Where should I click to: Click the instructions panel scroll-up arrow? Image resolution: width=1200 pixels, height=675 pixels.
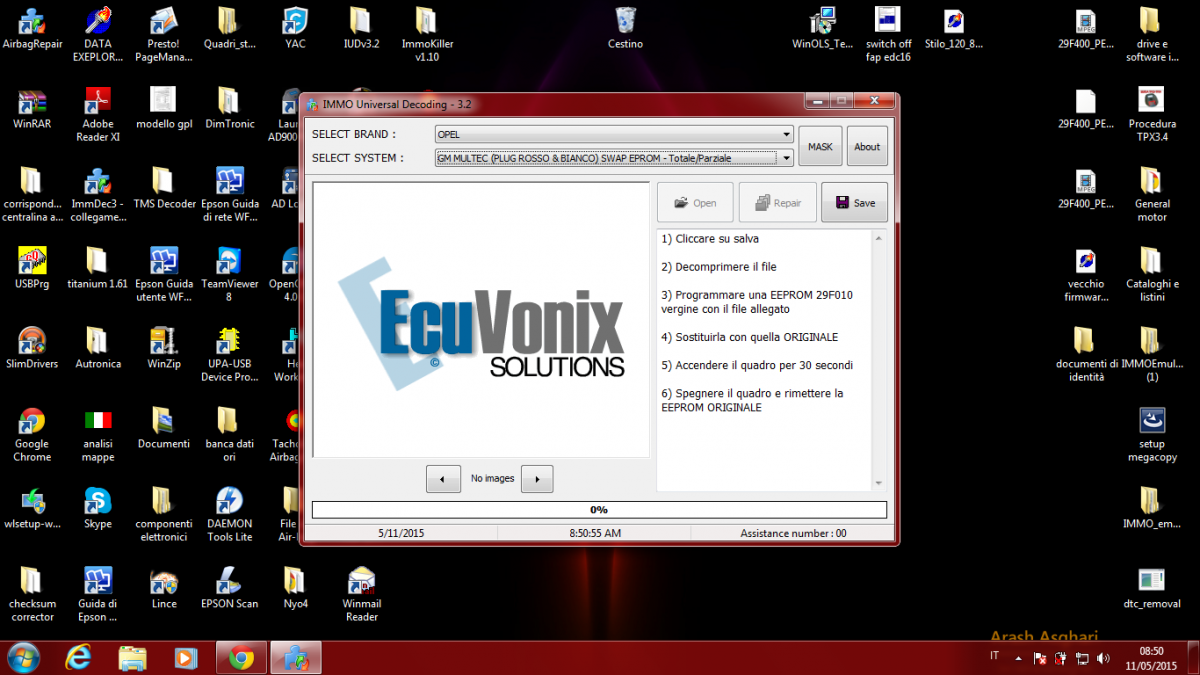click(879, 239)
